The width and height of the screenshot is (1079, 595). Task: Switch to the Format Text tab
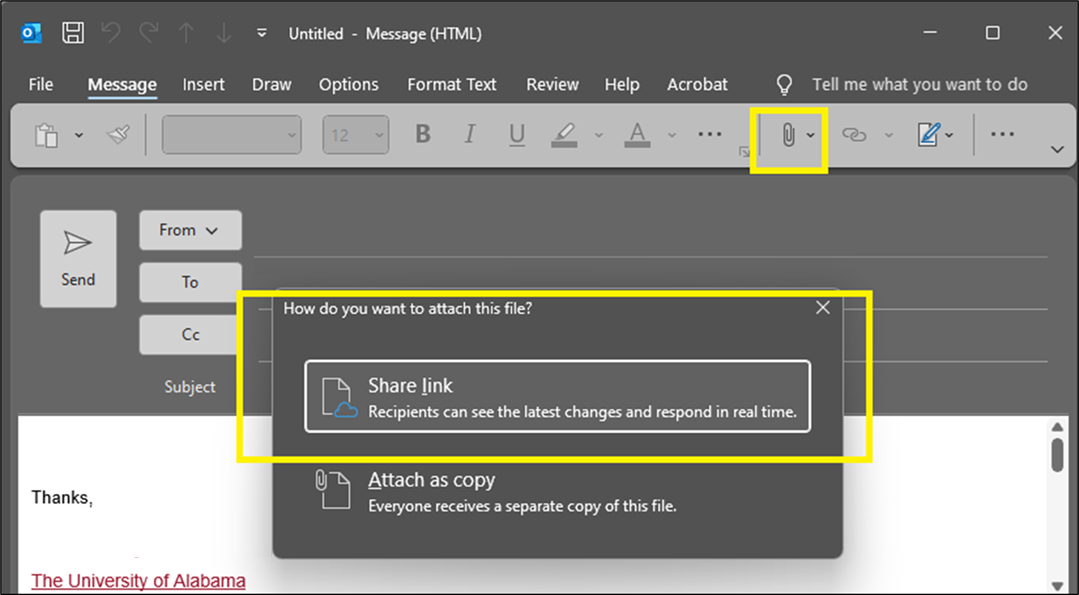click(x=451, y=85)
